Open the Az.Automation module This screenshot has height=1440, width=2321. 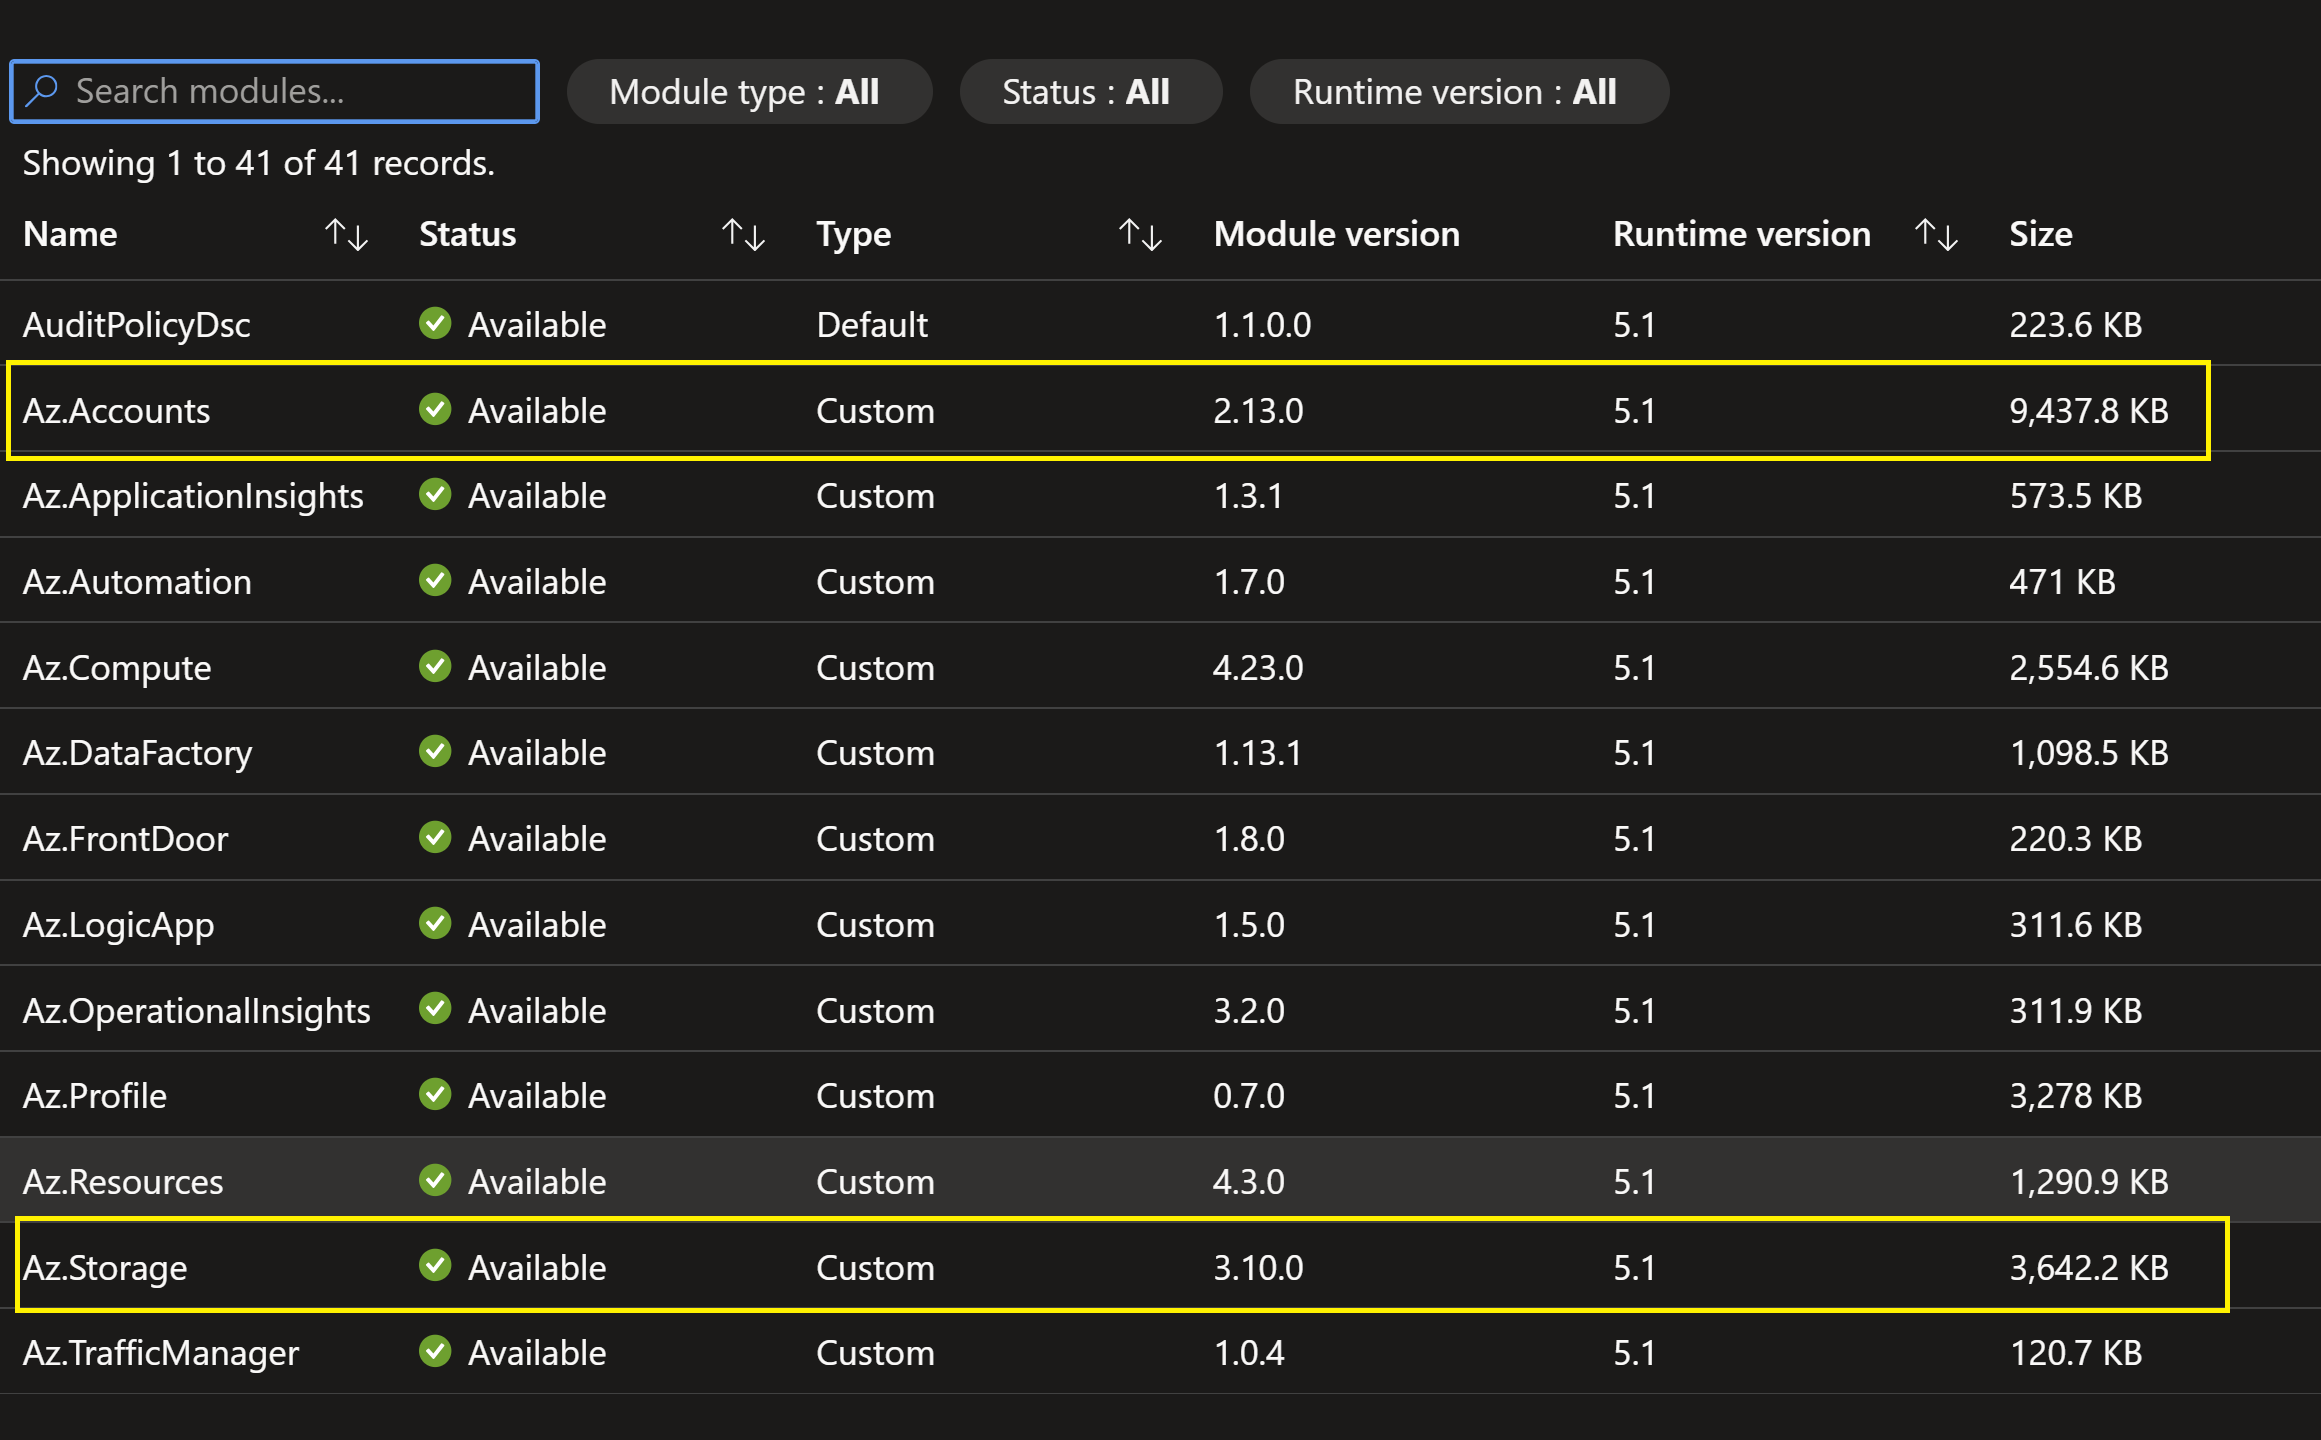tap(137, 582)
